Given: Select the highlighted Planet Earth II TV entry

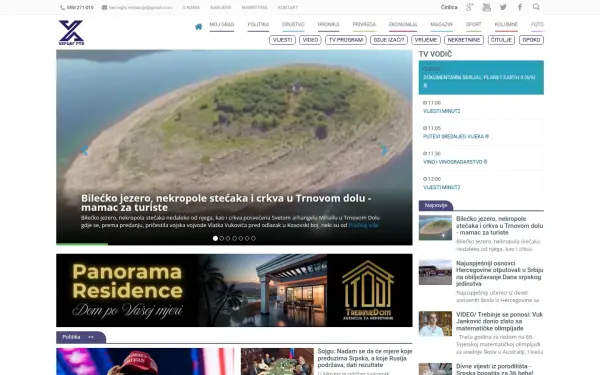Looking at the screenshot, I should point(481,77).
